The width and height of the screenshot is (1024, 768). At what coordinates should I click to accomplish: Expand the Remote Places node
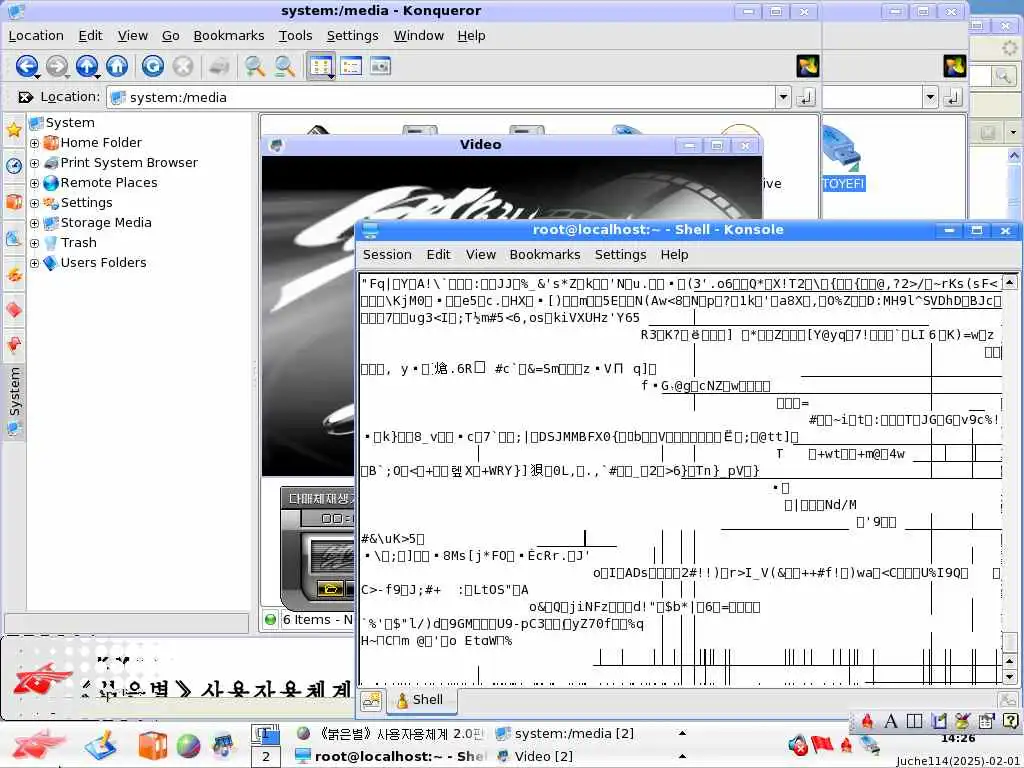[x=35, y=184]
